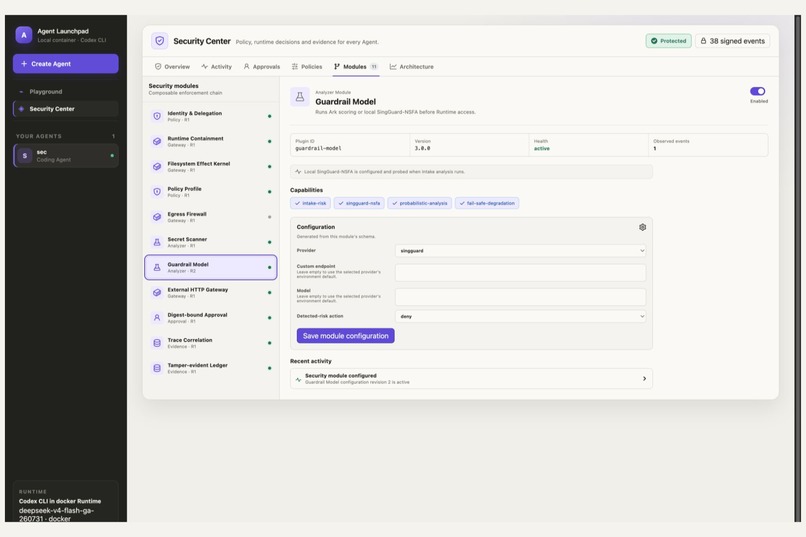Click the Custom endpoint input field
This screenshot has width=806, height=537.
point(520,272)
